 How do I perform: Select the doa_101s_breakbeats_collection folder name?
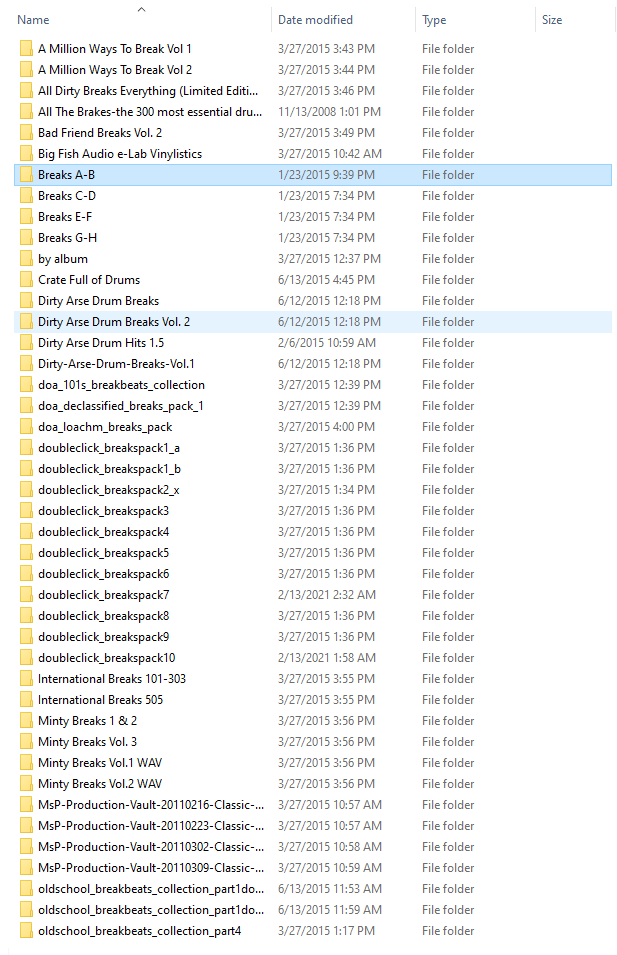point(121,385)
